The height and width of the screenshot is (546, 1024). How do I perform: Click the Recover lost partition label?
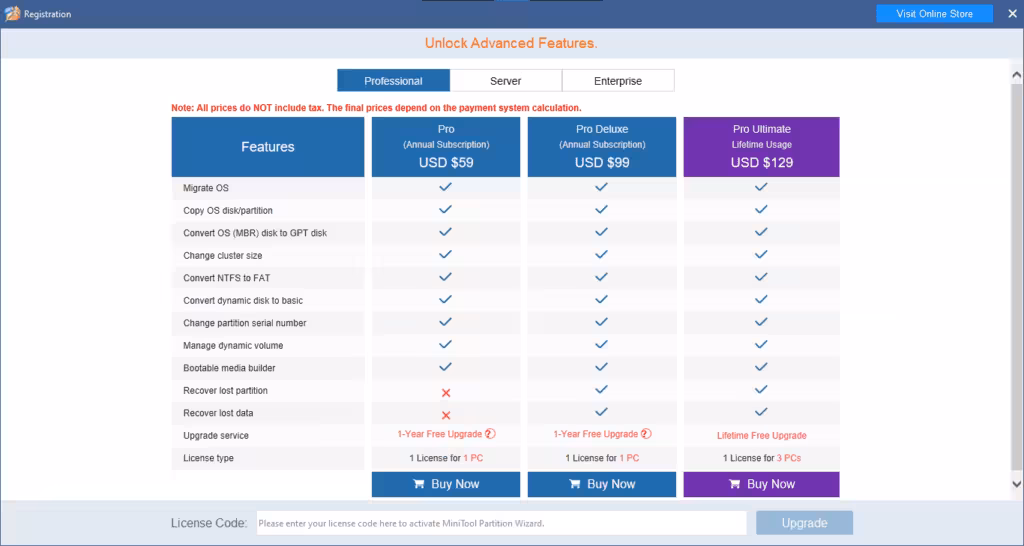tap(225, 391)
